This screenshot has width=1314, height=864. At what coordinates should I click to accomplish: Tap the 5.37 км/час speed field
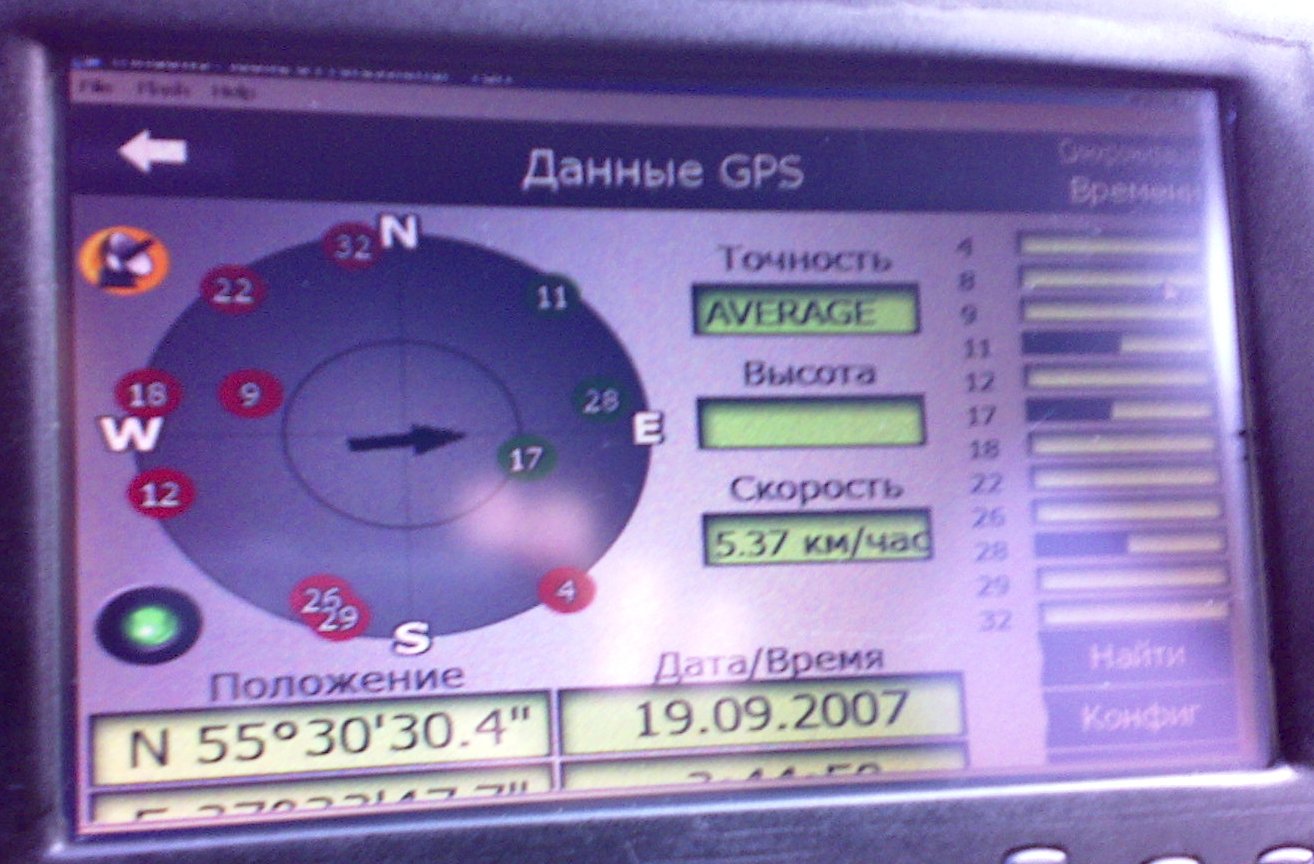click(817, 538)
